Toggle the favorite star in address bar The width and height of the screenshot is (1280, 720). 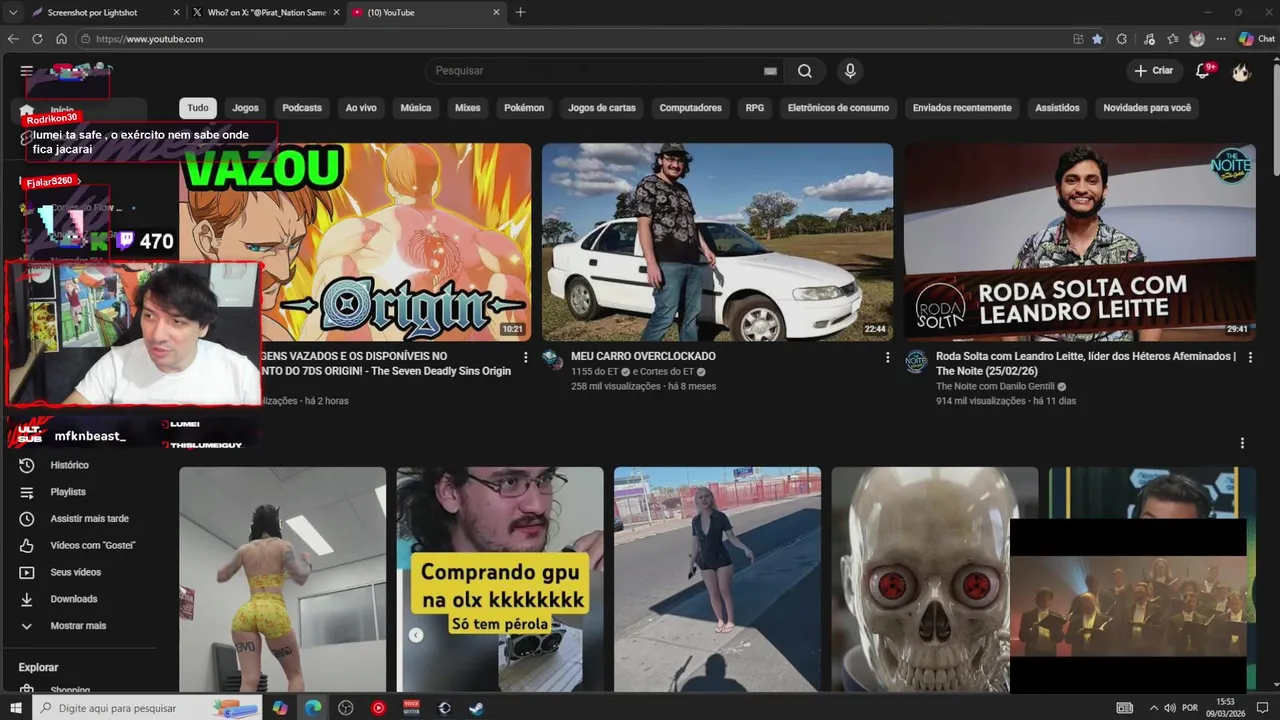(x=1097, y=39)
